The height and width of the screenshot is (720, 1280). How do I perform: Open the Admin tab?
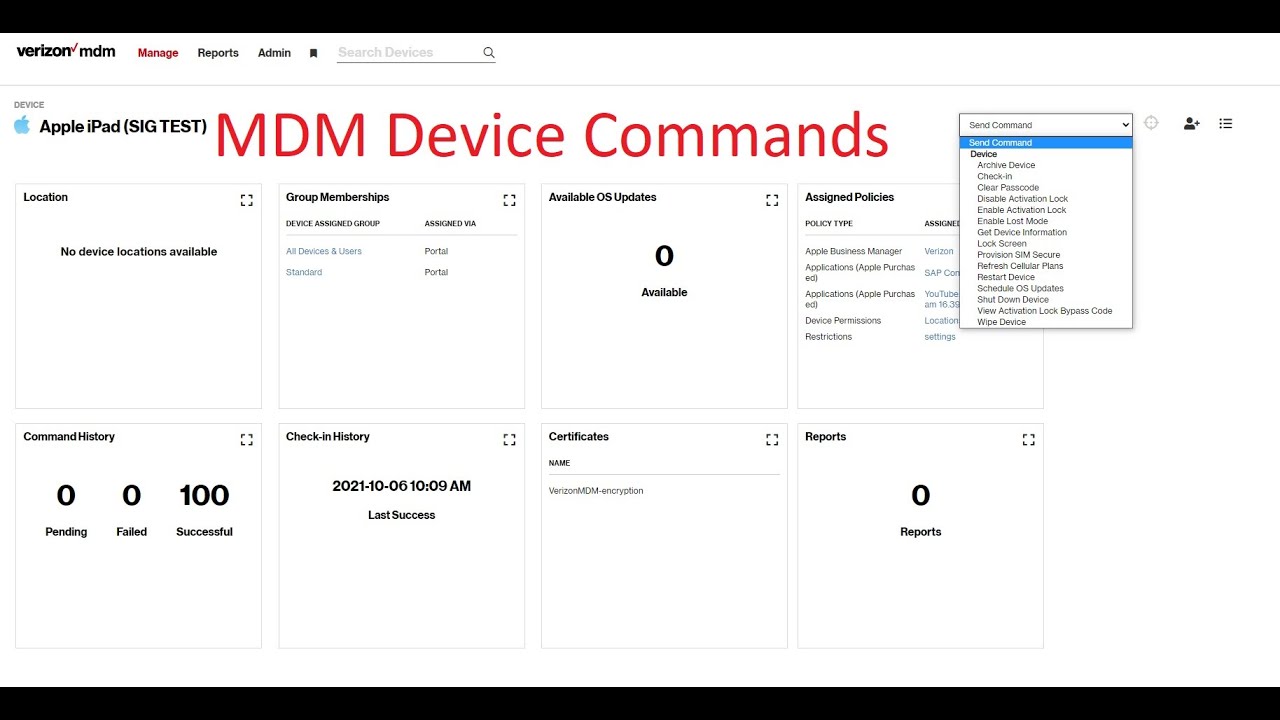pos(274,53)
